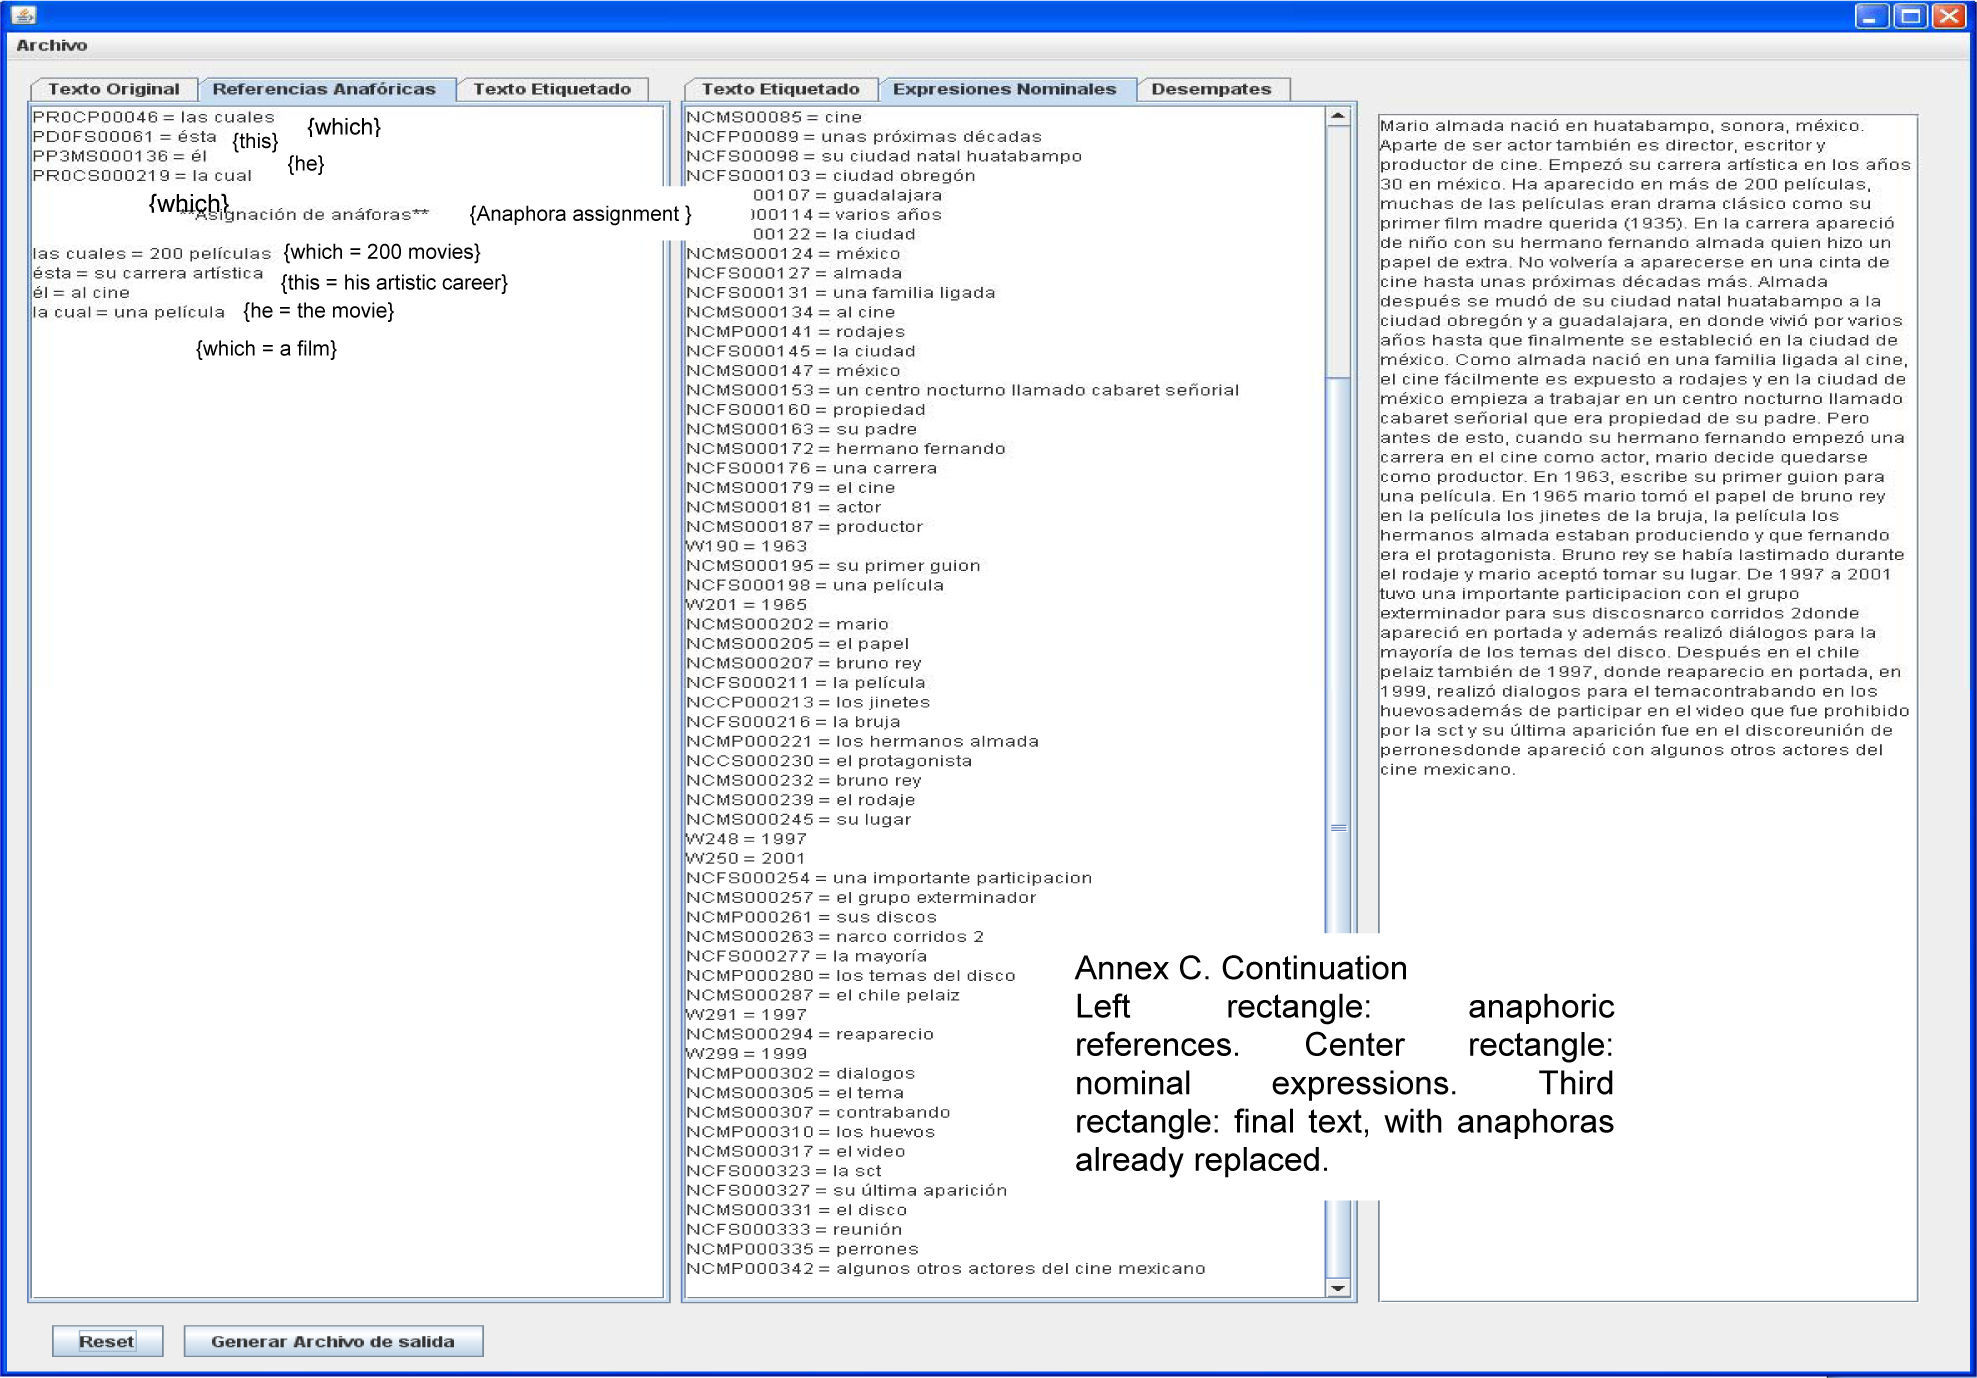Click the line 'las cuales = 200 películas'

(151, 254)
